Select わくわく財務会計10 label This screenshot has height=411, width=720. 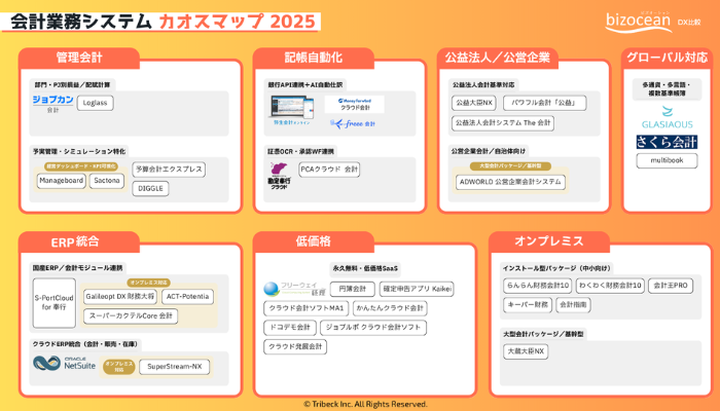pos(610,285)
